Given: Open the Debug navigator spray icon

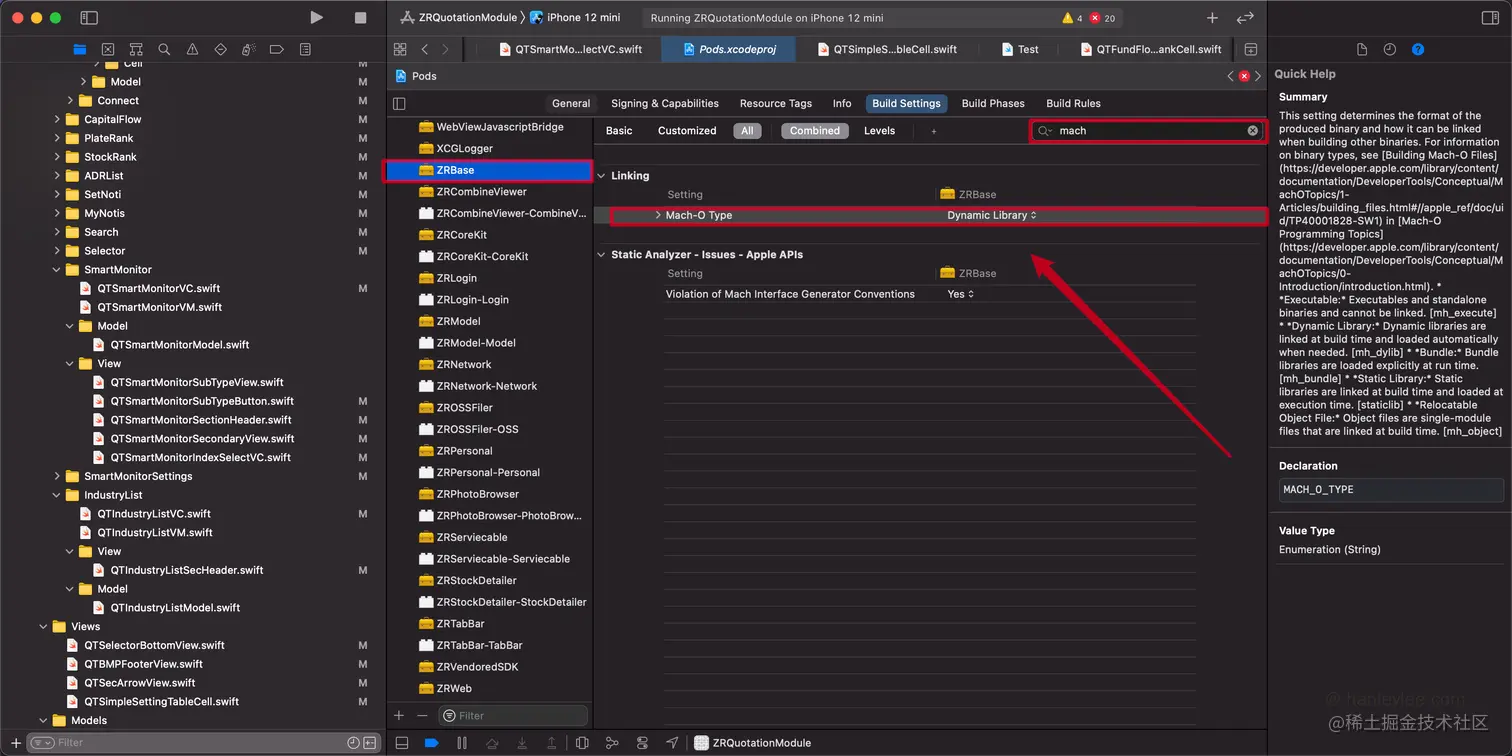Looking at the screenshot, I should point(249,49).
